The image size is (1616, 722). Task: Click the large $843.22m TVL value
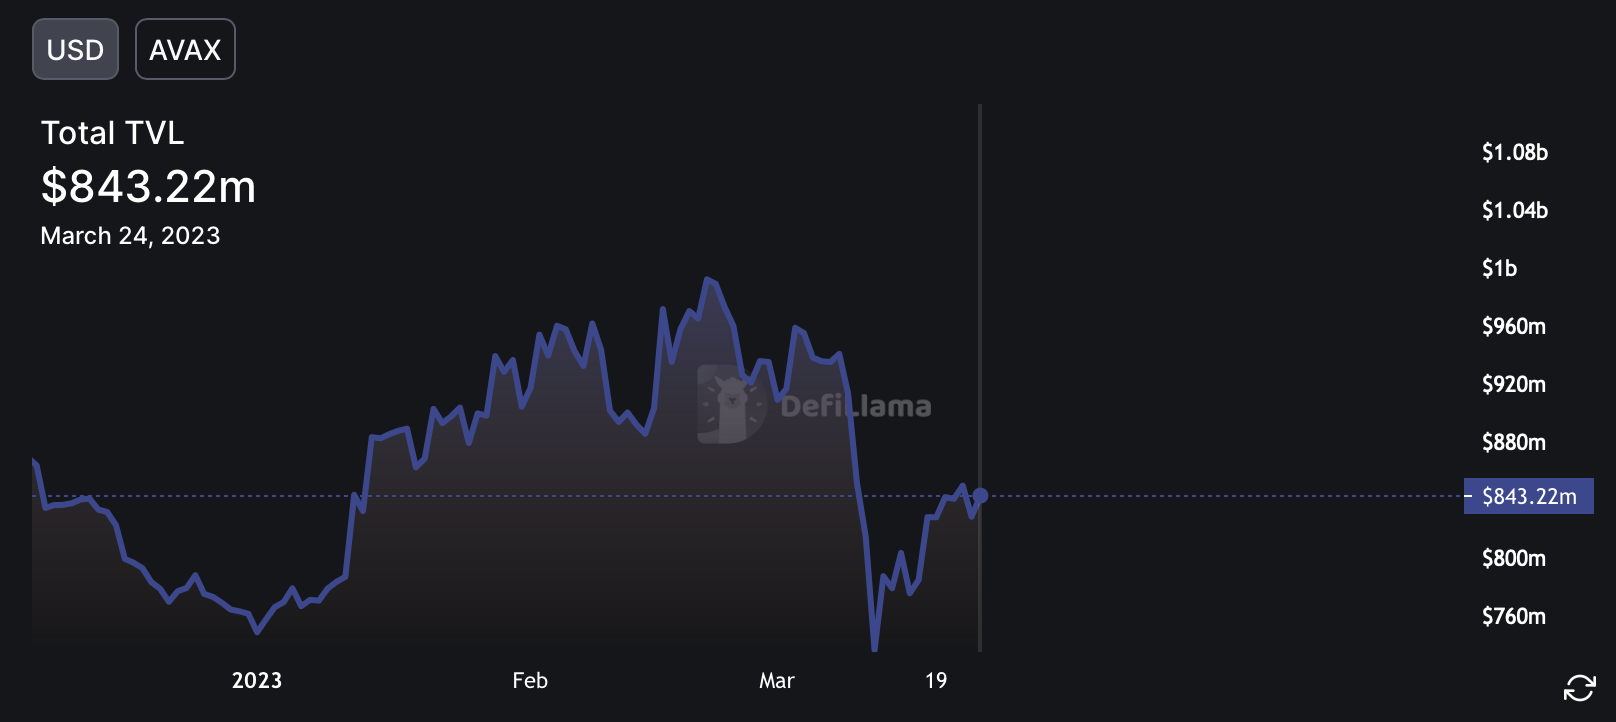tap(148, 186)
